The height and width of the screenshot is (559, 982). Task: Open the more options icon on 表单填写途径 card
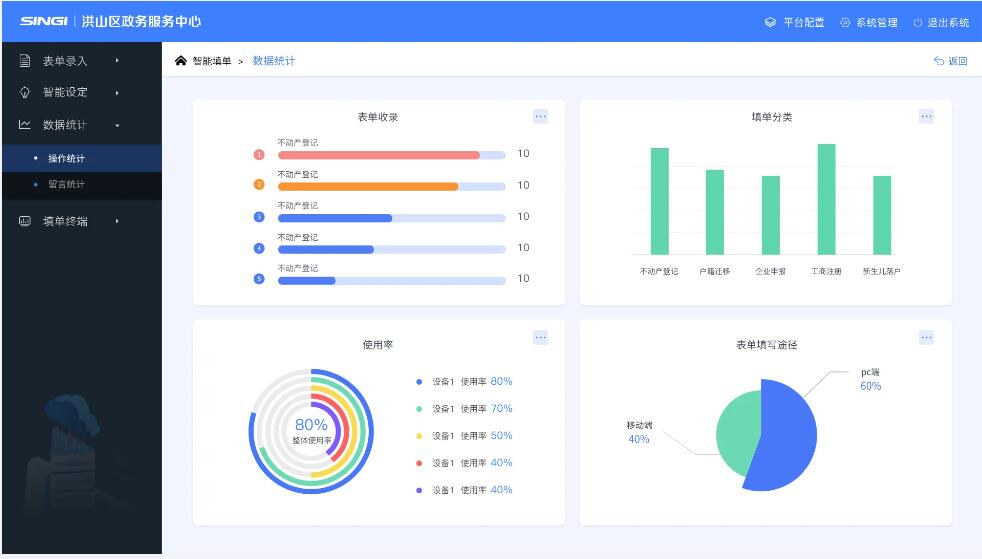pos(926,338)
